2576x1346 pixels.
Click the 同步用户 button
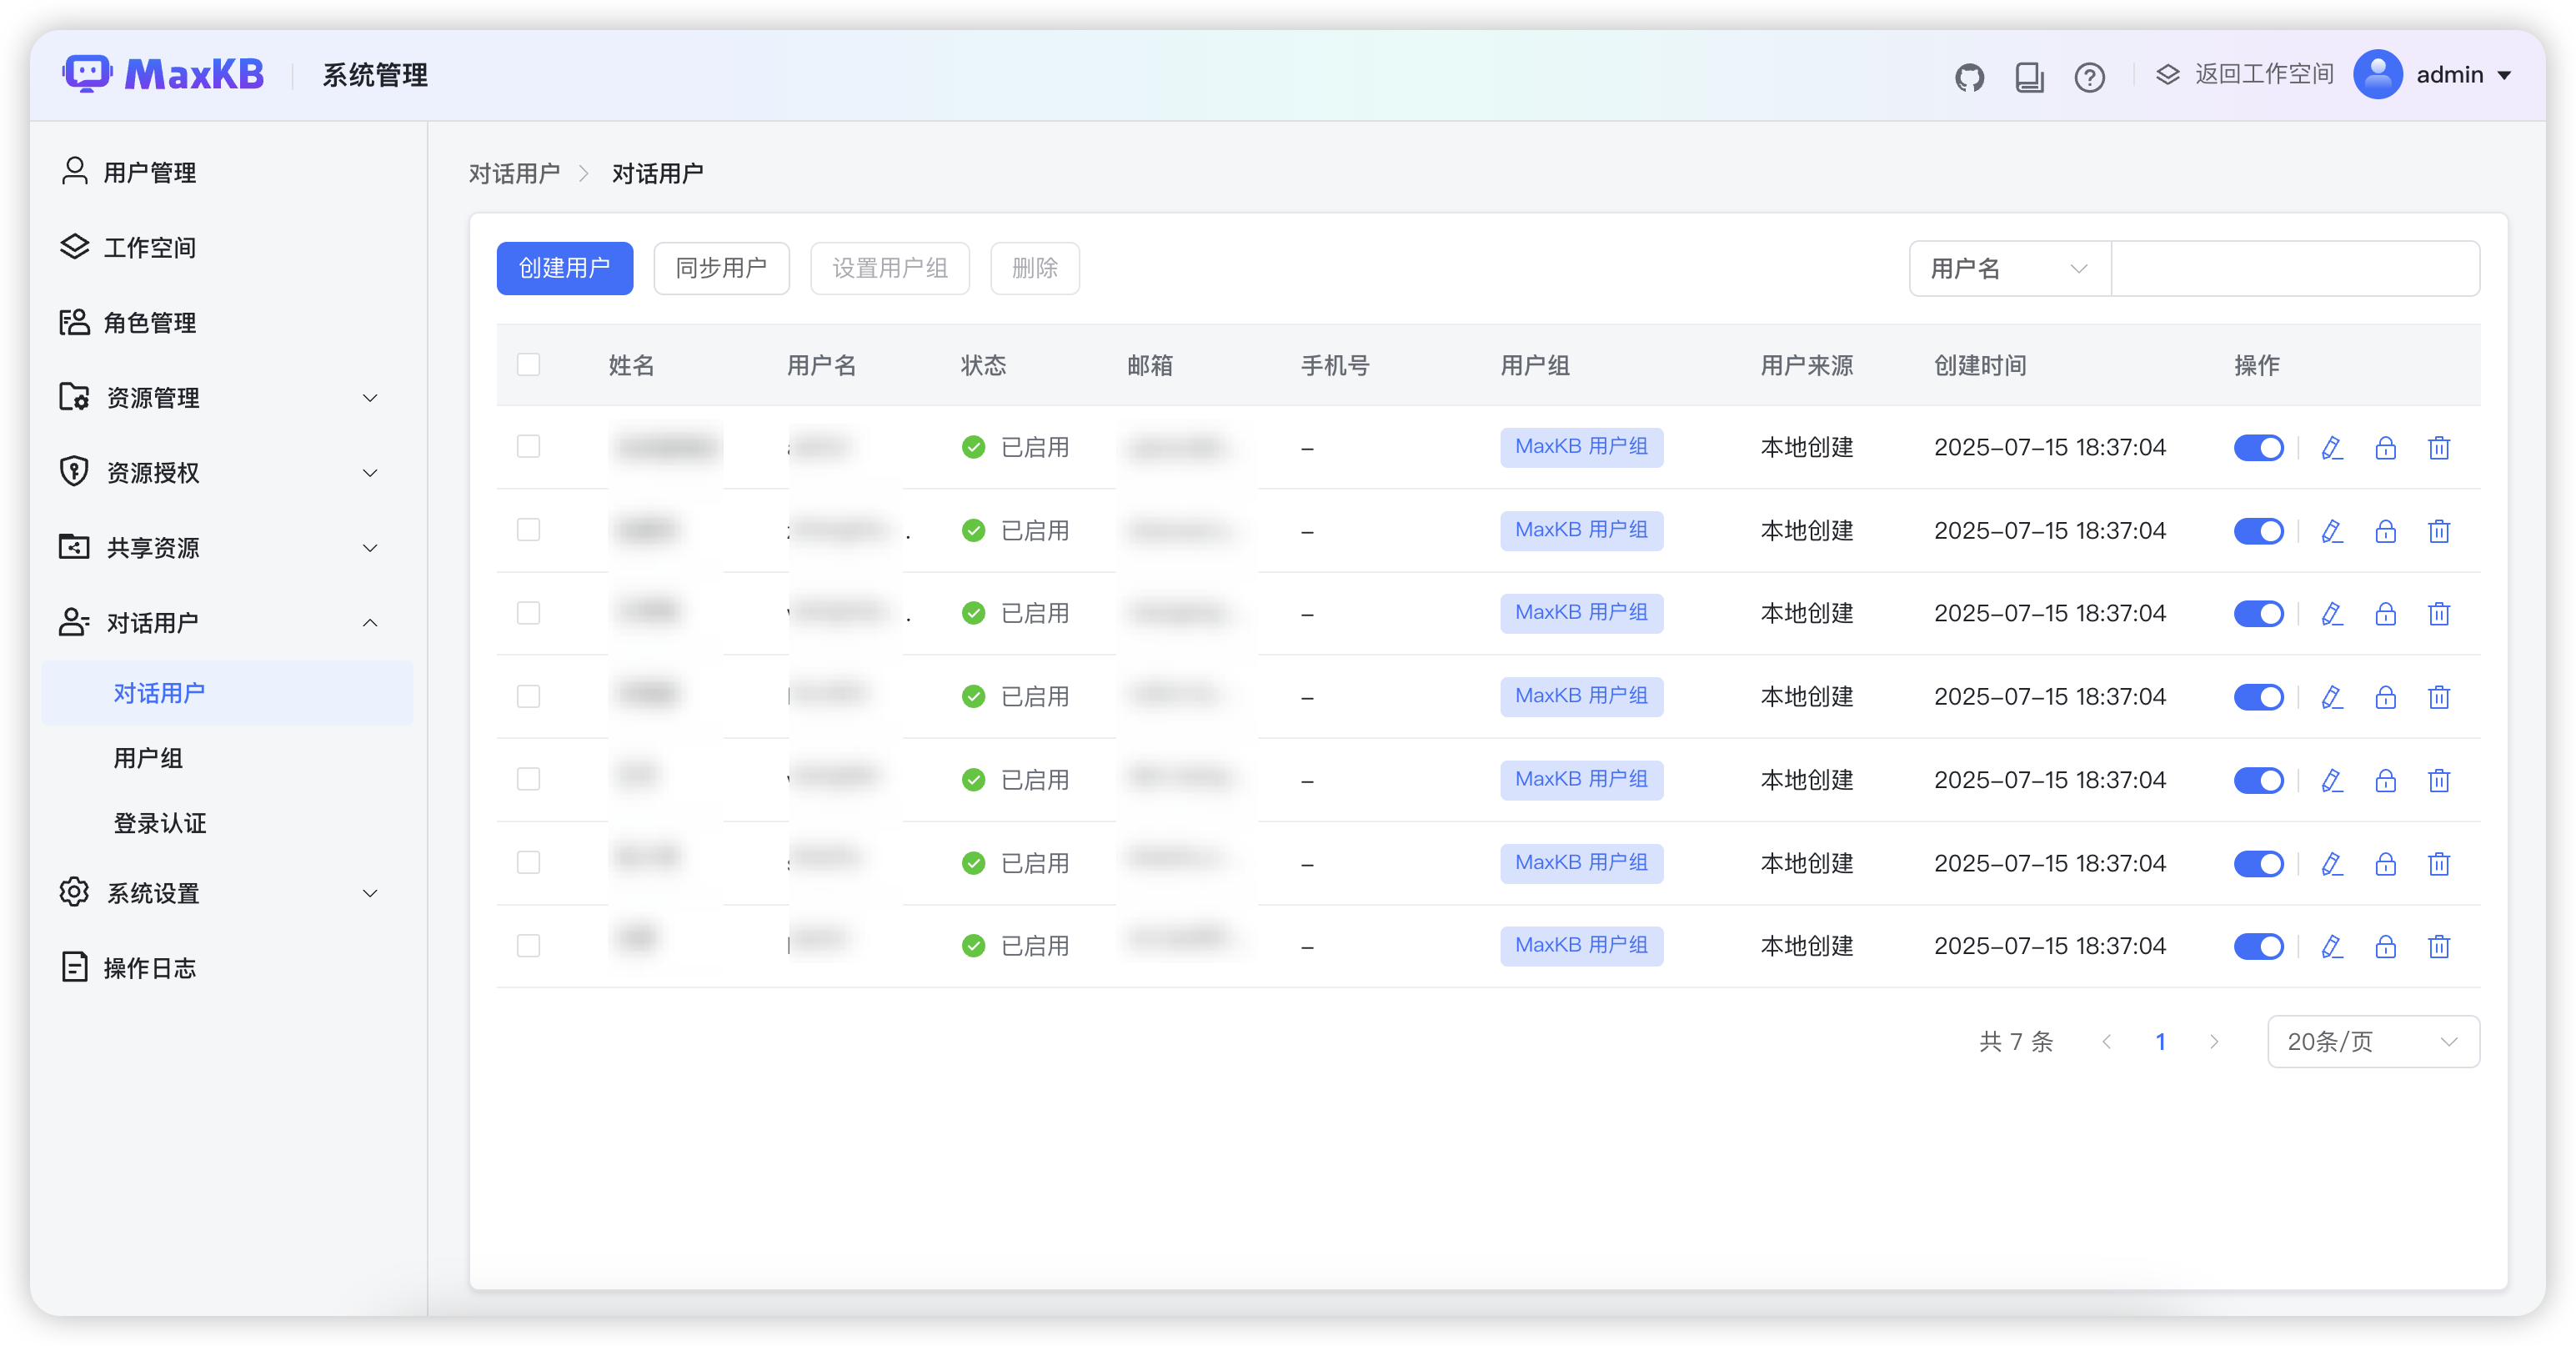click(721, 268)
